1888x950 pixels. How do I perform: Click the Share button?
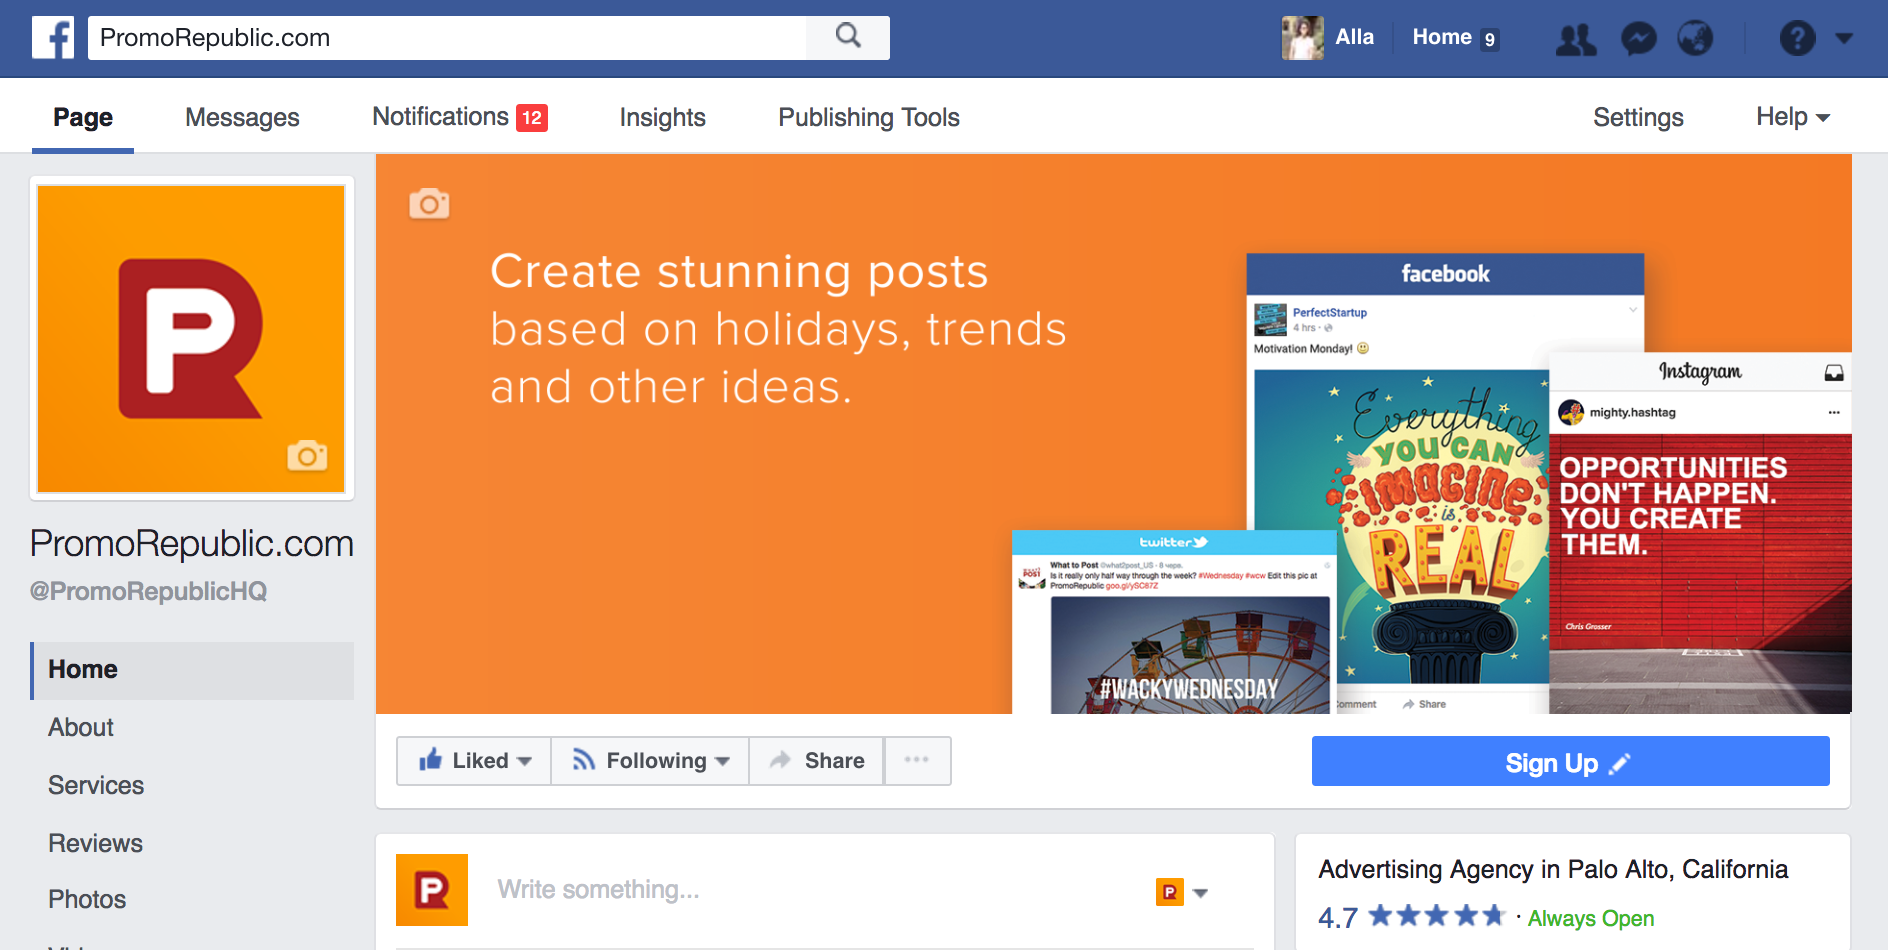(816, 761)
